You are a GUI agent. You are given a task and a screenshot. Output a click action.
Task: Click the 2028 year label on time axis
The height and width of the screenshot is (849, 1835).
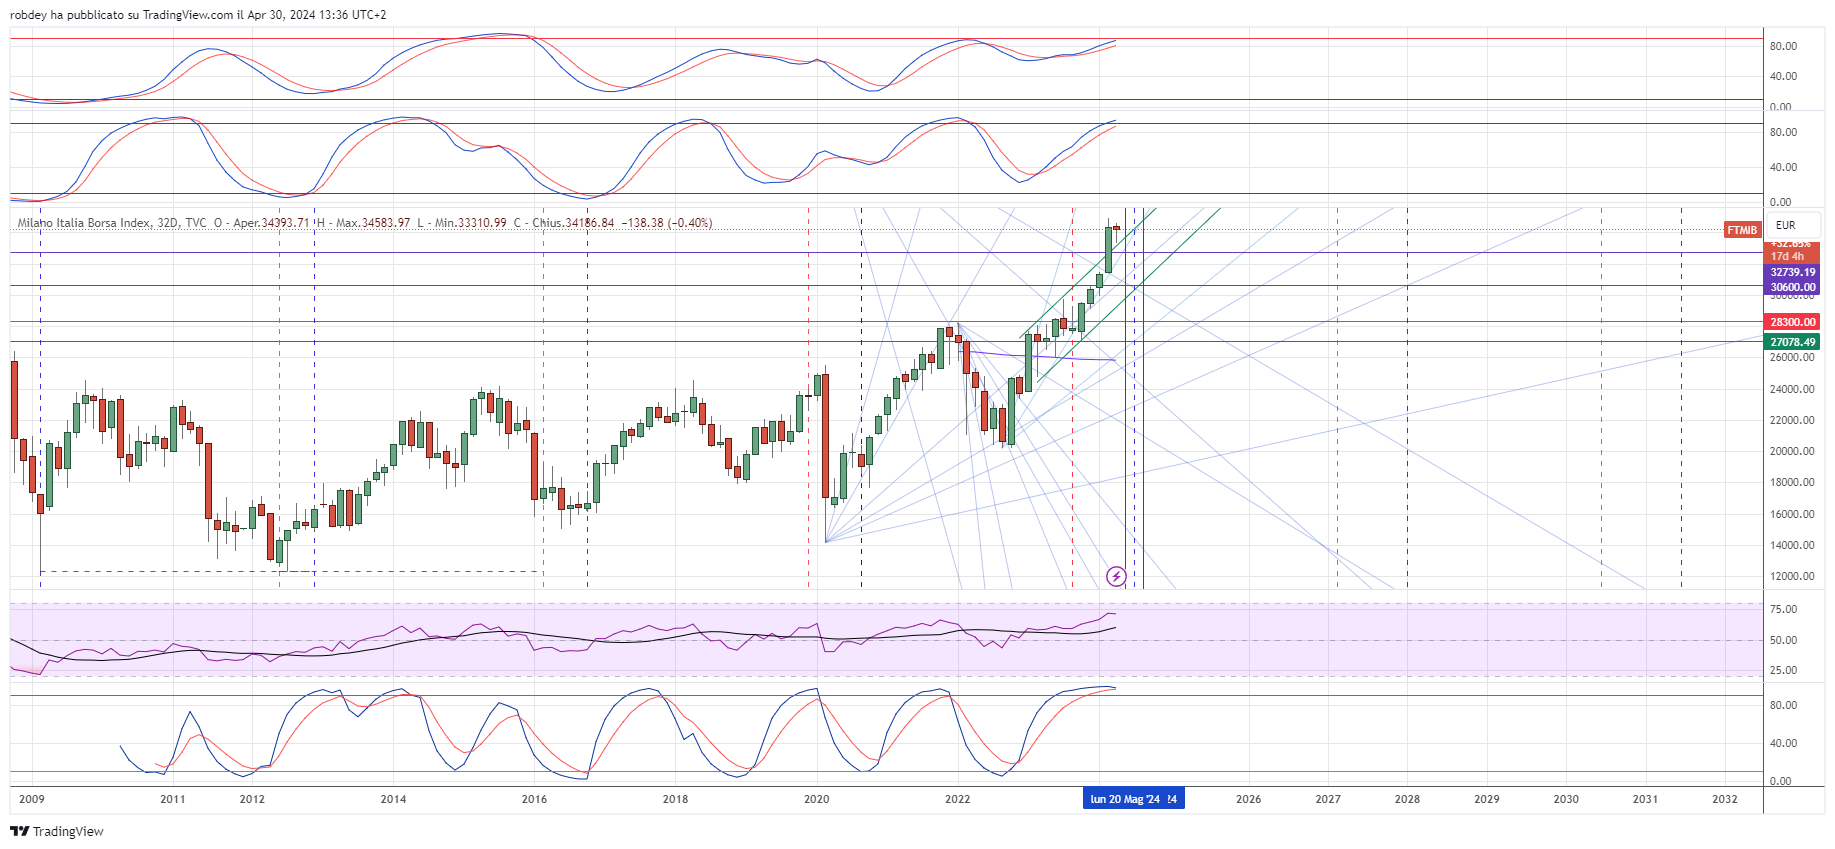coord(1407,799)
